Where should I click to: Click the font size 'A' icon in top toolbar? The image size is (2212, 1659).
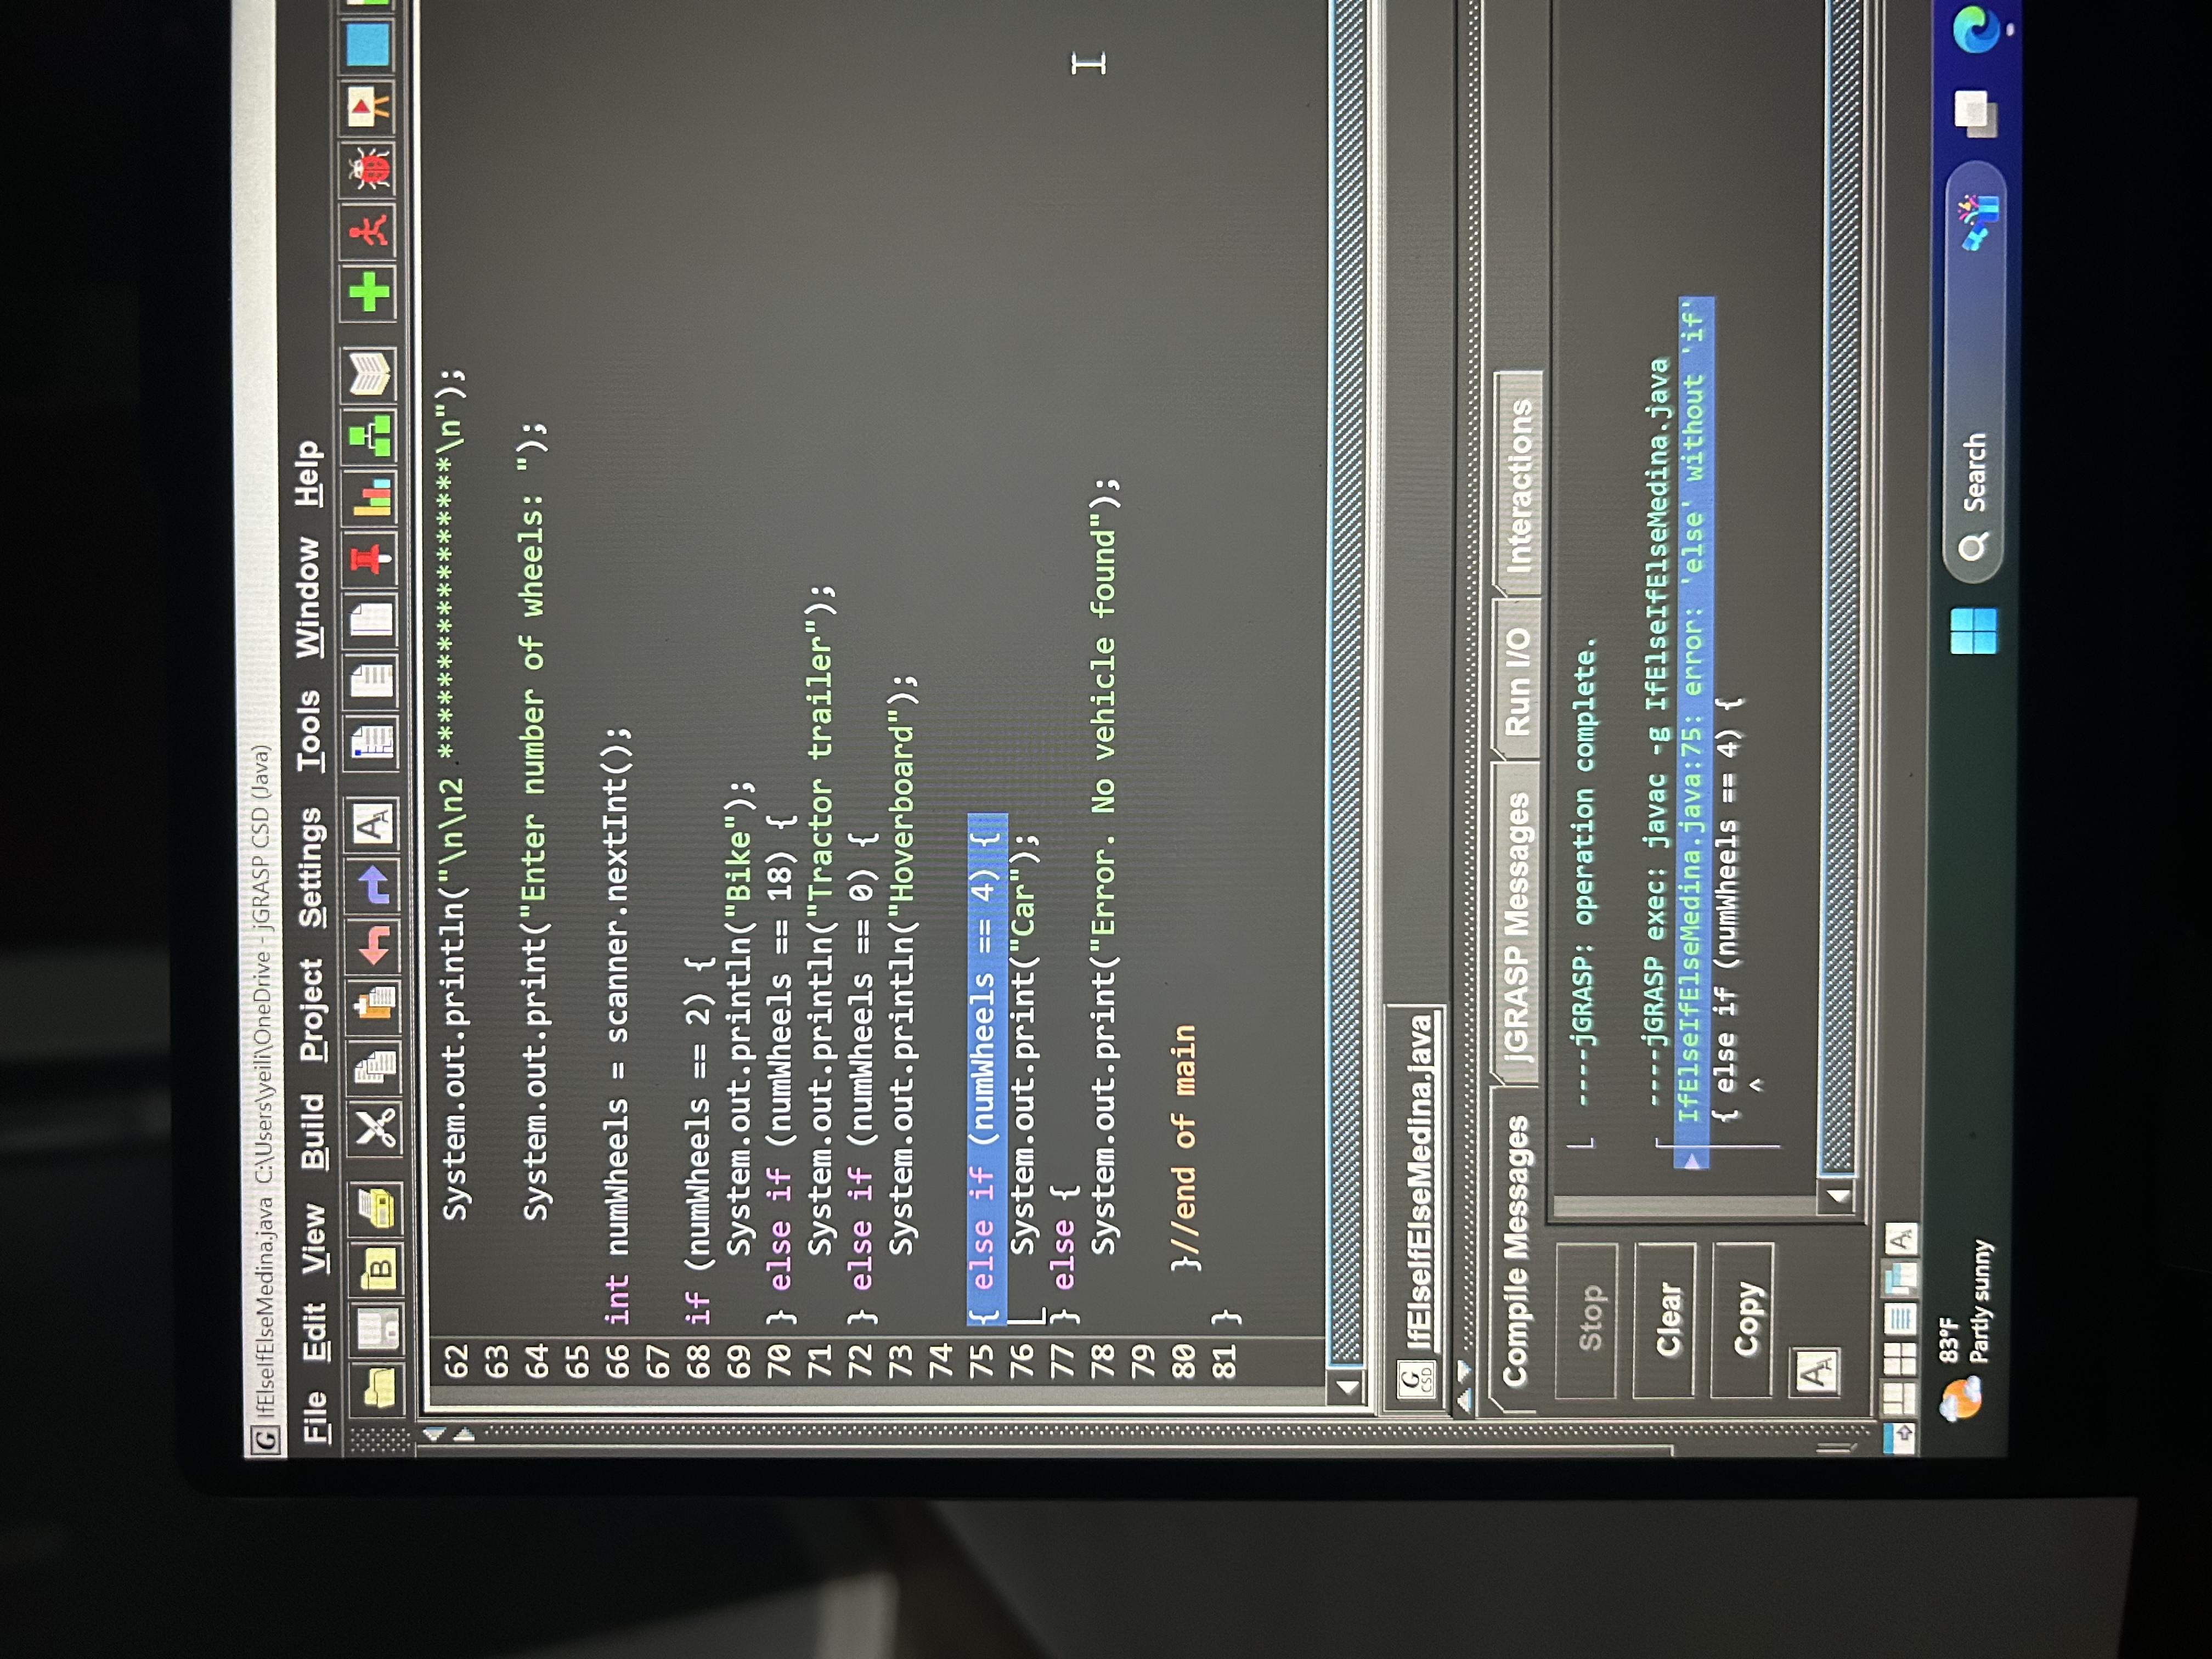tap(372, 826)
